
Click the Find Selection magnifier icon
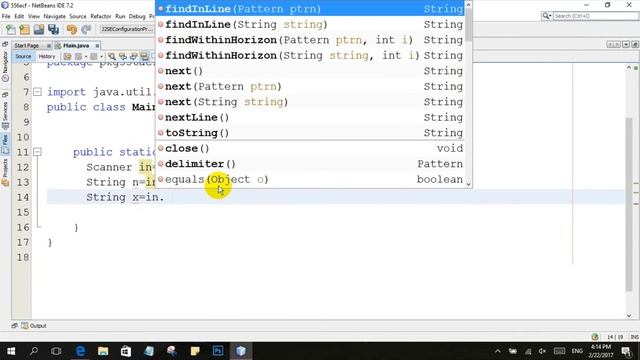click(x=111, y=56)
